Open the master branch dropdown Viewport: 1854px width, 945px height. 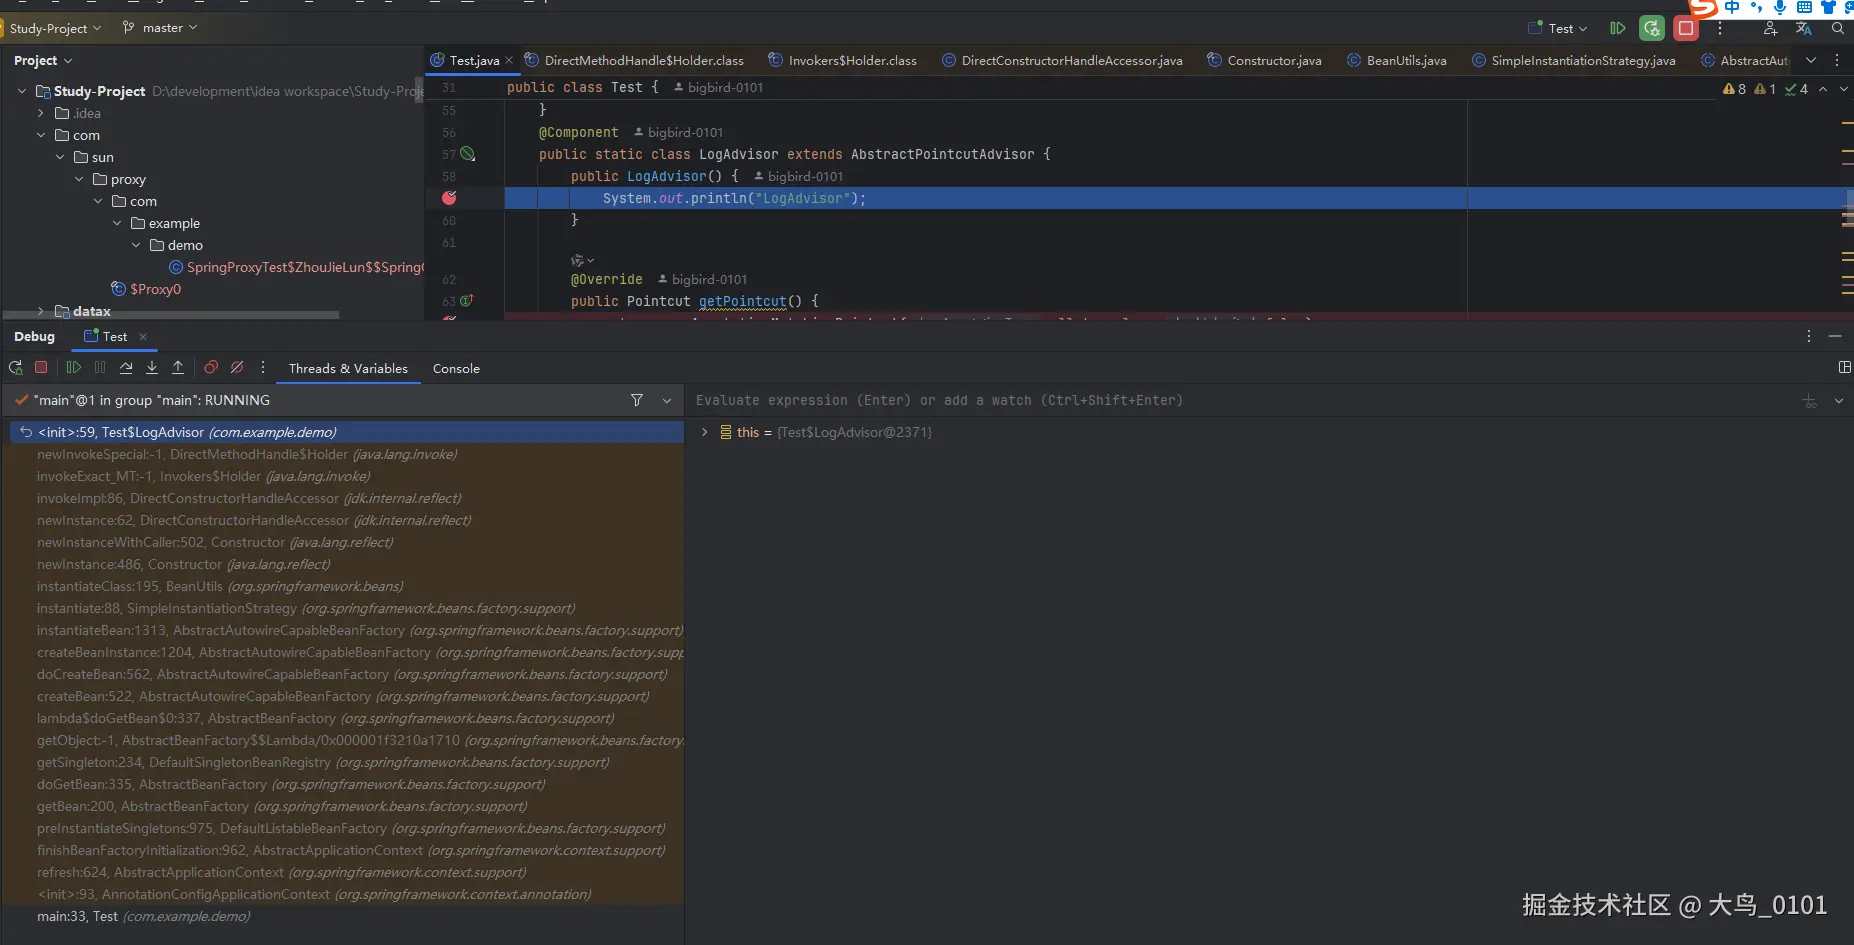pyautogui.click(x=160, y=28)
